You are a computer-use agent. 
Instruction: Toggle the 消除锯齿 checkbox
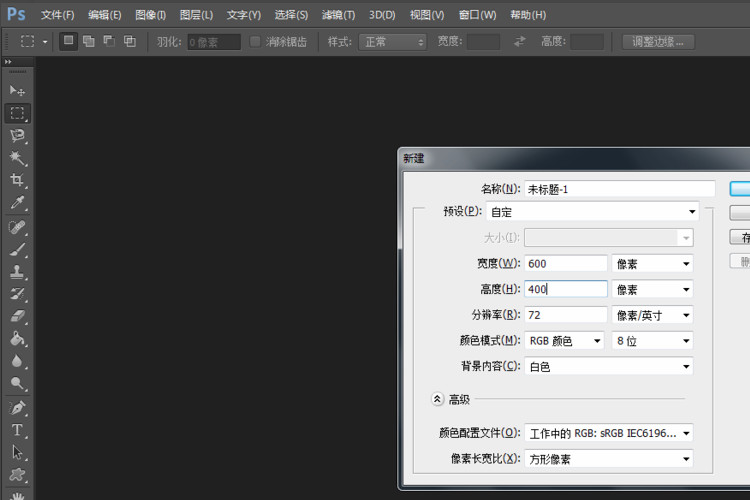pyautogui.click(x=255, y=42)
